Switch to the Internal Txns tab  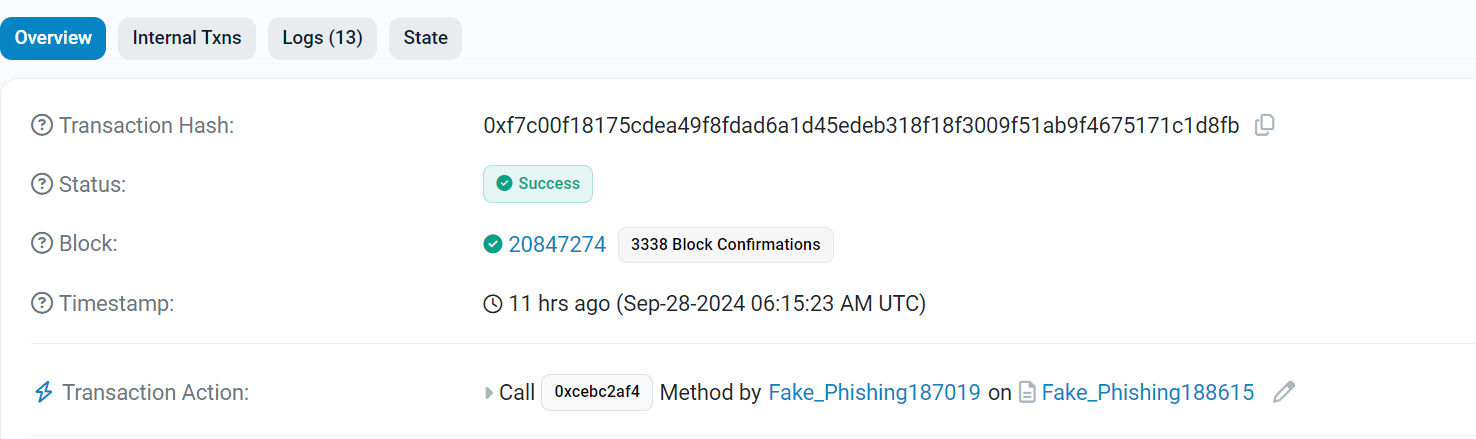tap(187, 38)
